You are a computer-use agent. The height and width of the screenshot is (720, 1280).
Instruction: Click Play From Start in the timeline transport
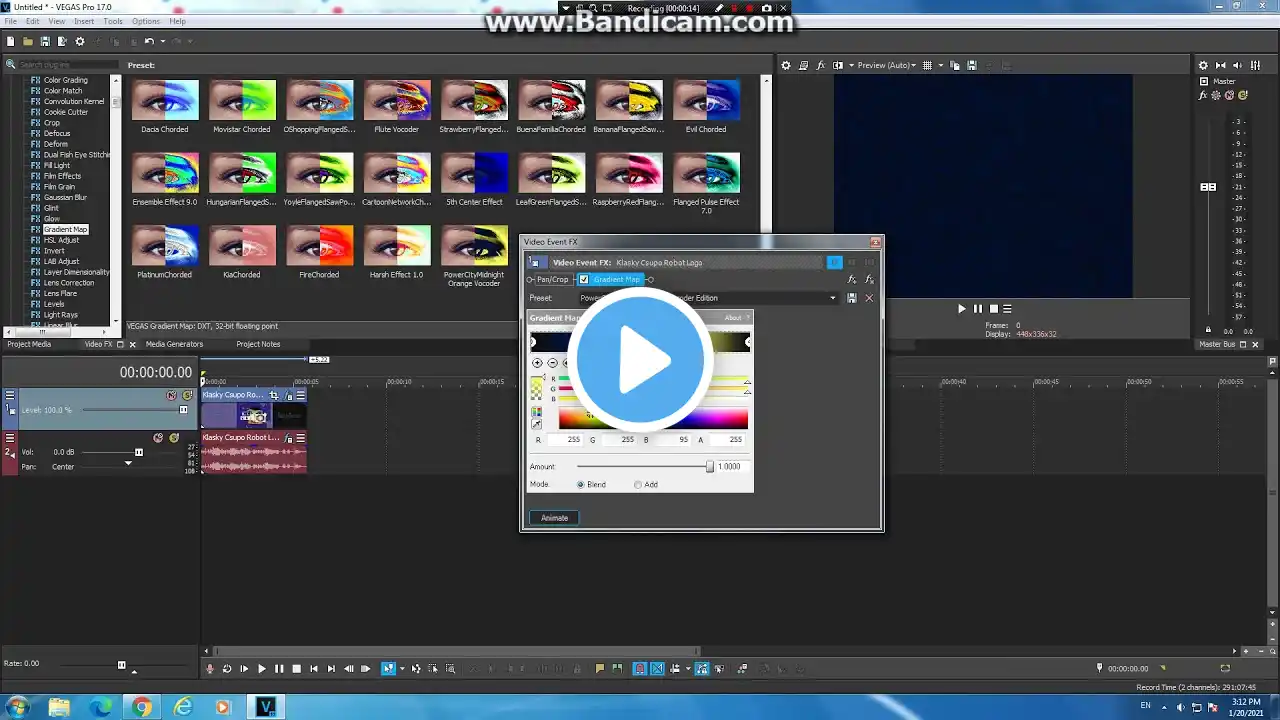[x=244, y=669]
